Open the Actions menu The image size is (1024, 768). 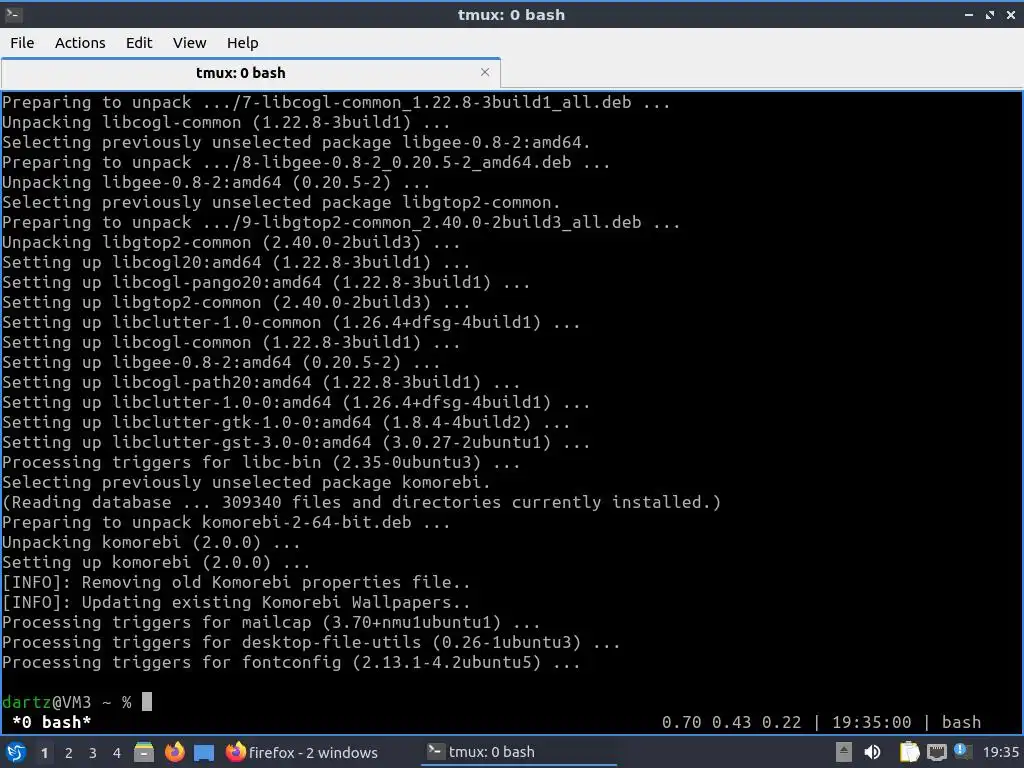[x=80, y=42]
